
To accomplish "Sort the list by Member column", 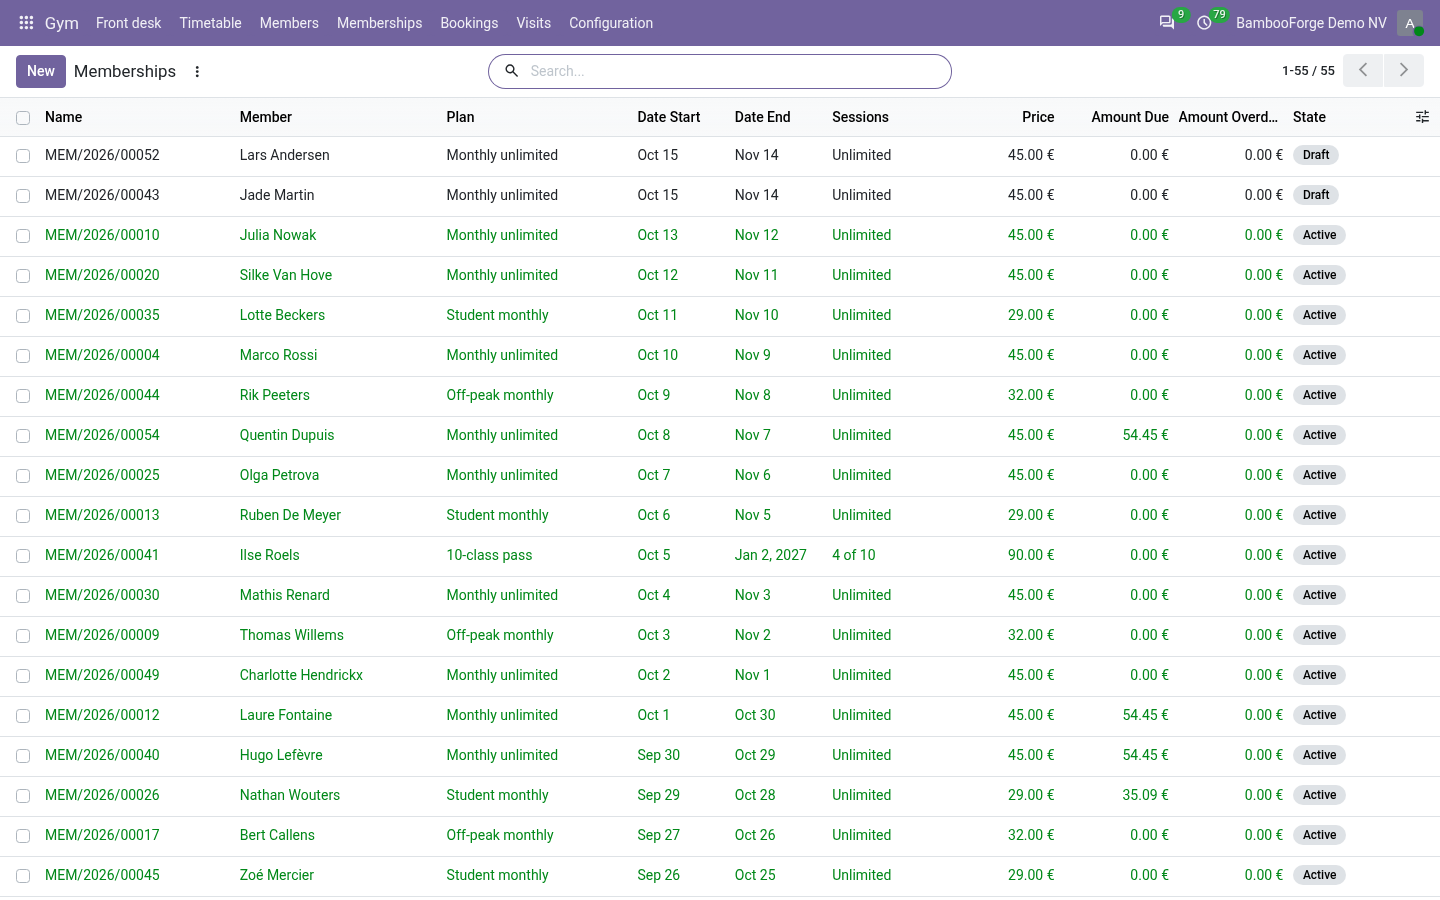I will point(266,117).
